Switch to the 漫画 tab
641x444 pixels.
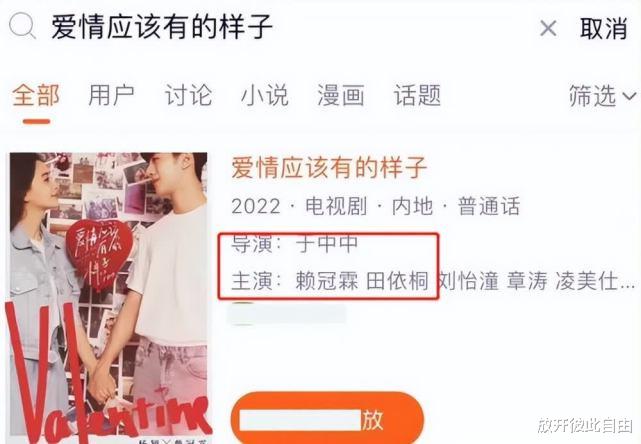coord(341,95)
